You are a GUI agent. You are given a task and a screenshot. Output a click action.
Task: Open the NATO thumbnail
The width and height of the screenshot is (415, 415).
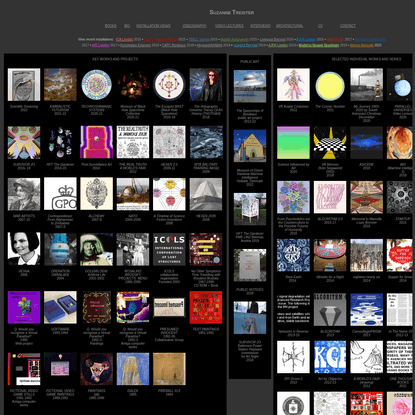coord(133,194)
